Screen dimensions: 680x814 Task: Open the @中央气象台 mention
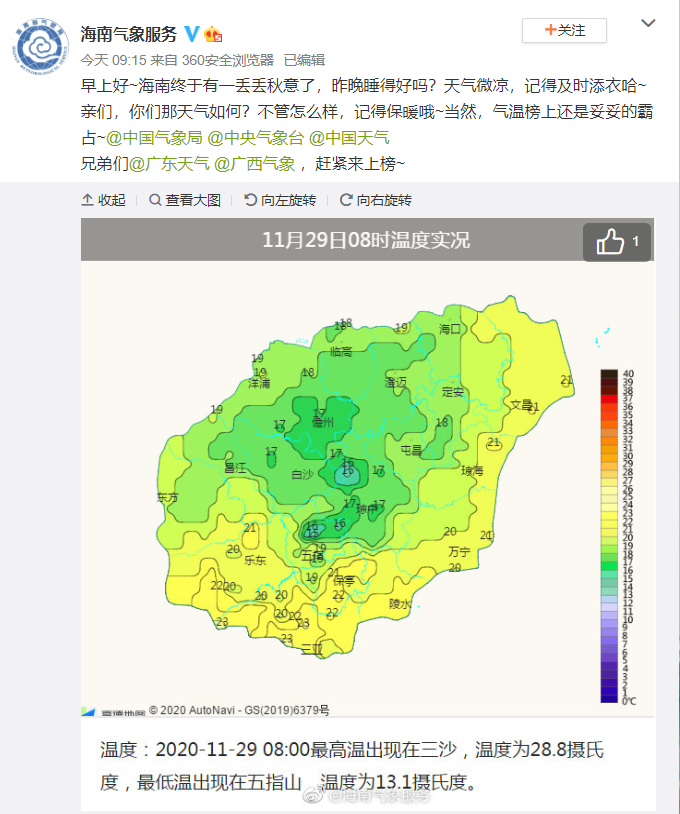255,137
